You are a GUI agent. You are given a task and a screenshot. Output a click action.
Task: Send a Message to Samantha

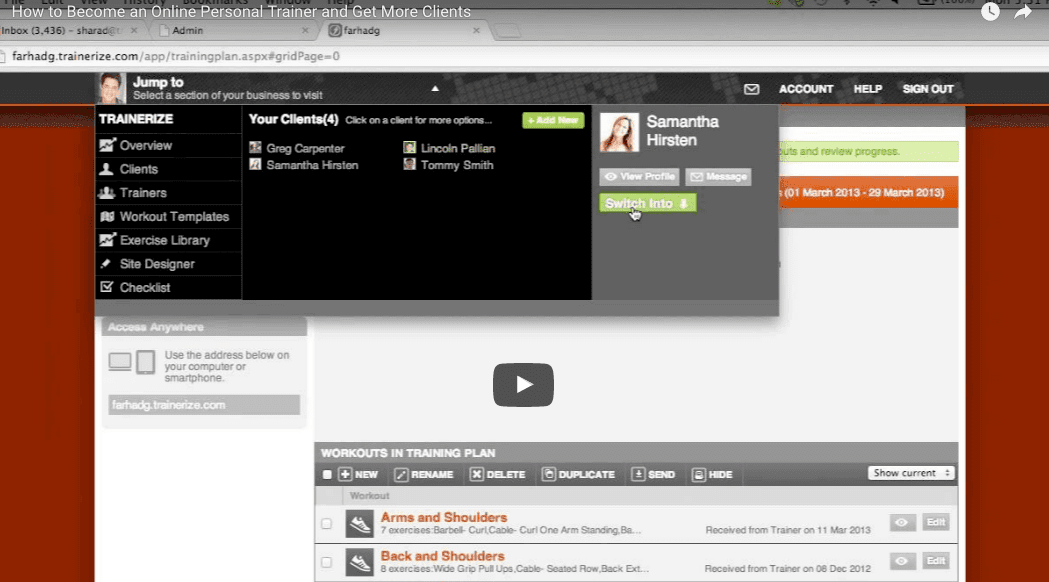click(719, 177)
